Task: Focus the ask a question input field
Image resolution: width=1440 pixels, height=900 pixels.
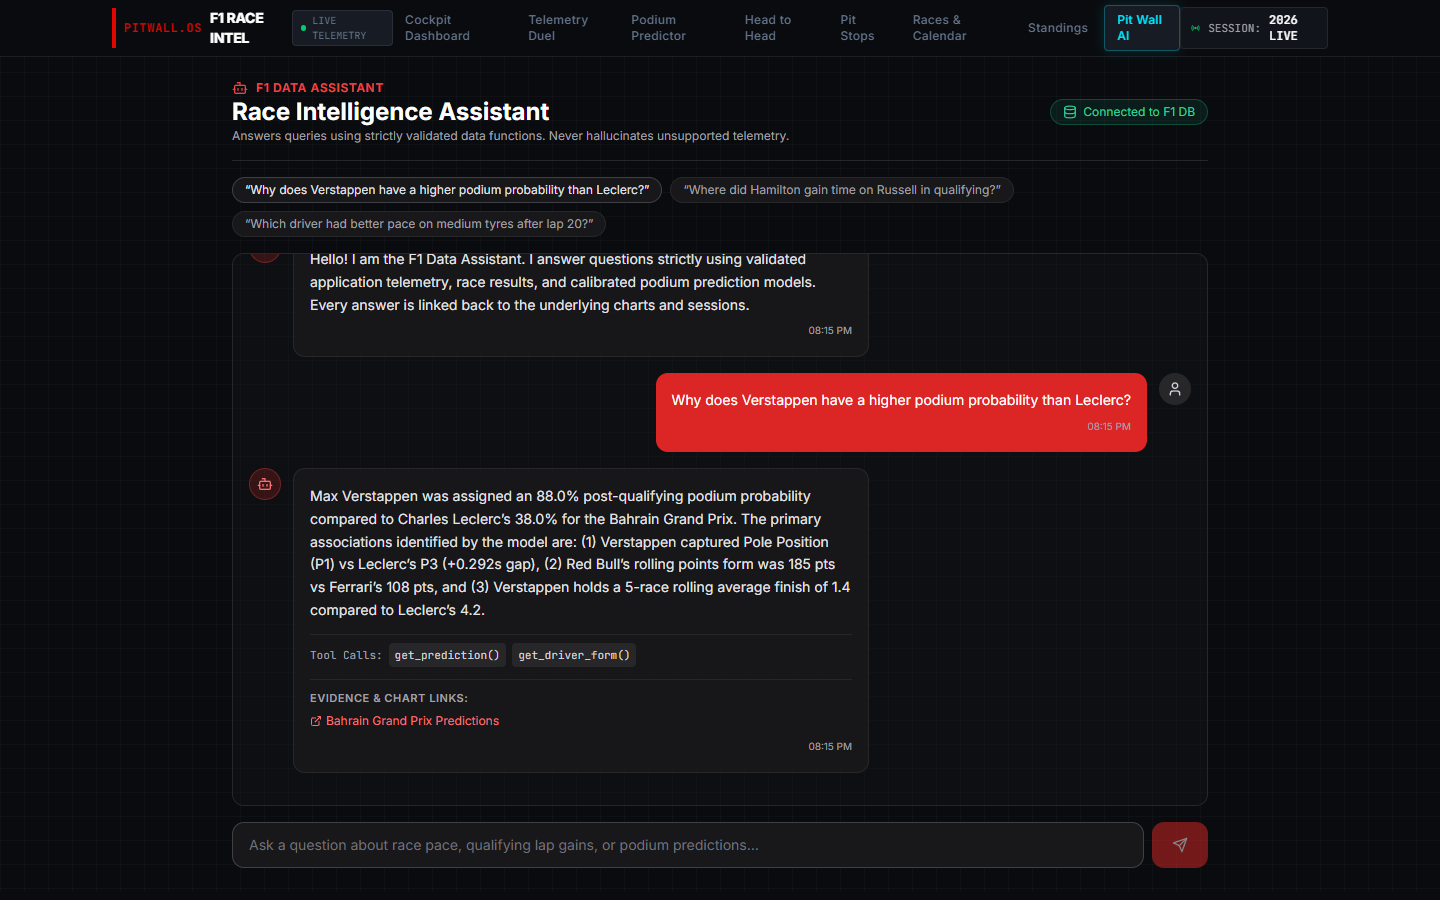Action: pyautogui.click(x=688, y=845)
